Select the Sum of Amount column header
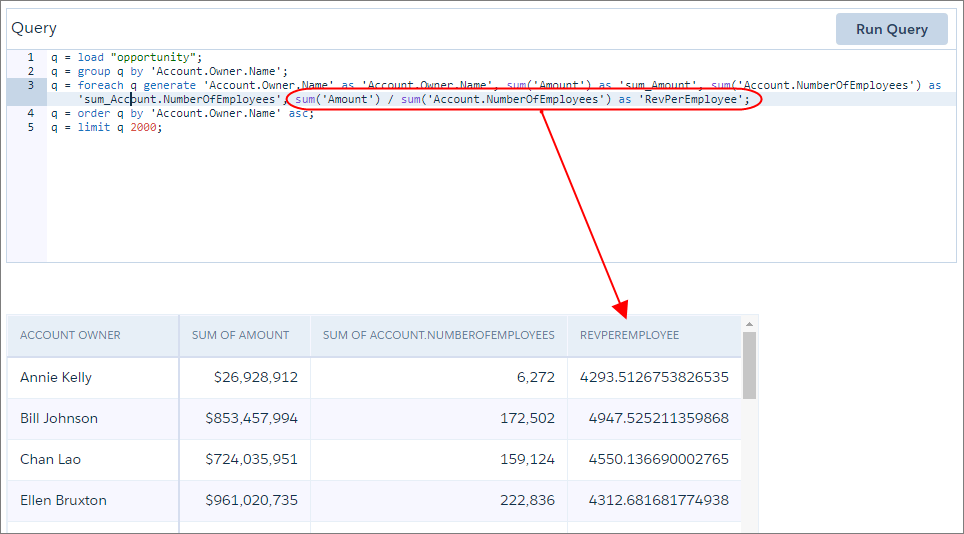964x534 pixels. tap(245, 336)
